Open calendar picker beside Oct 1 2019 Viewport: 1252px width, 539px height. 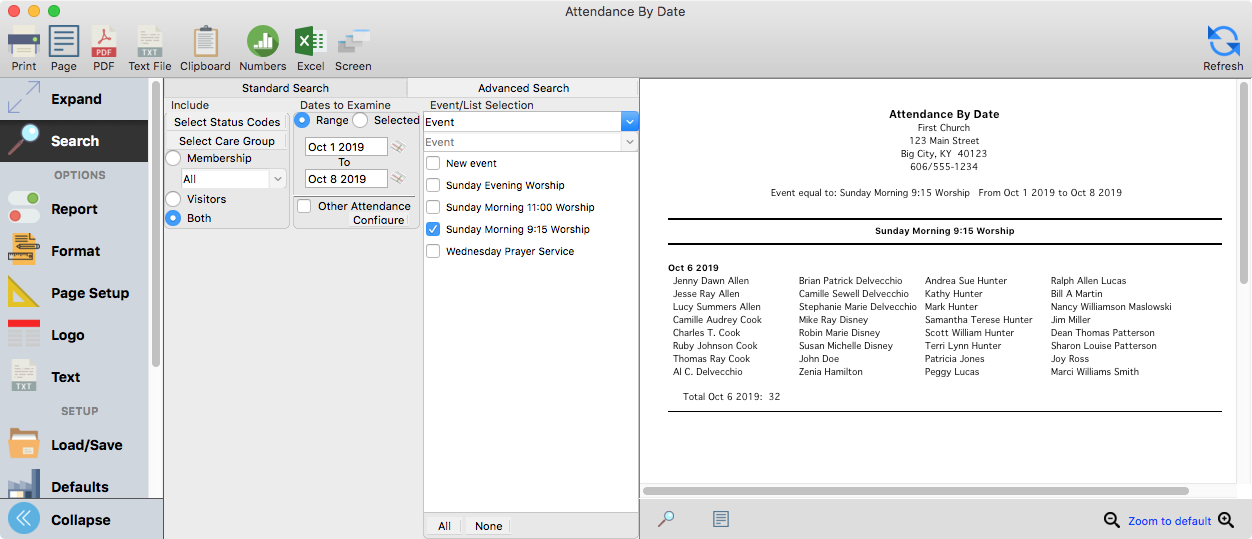(398, 147)
